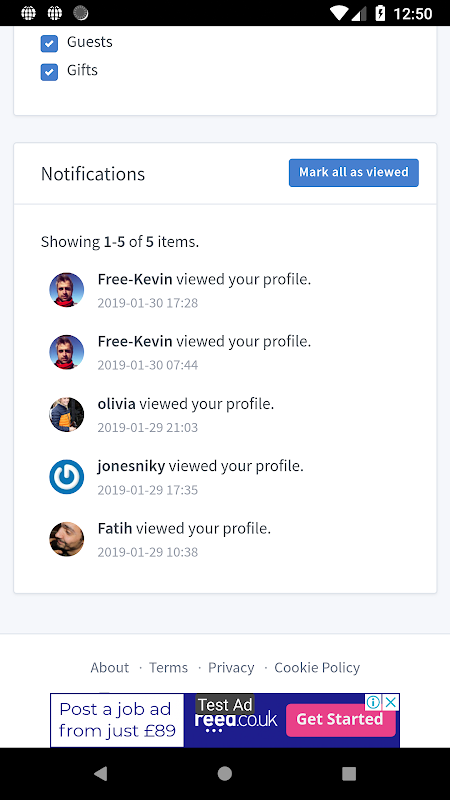Open the Cookie Policy footer link
The width and height of the screenshot is (450, 800).
point(317,667)
